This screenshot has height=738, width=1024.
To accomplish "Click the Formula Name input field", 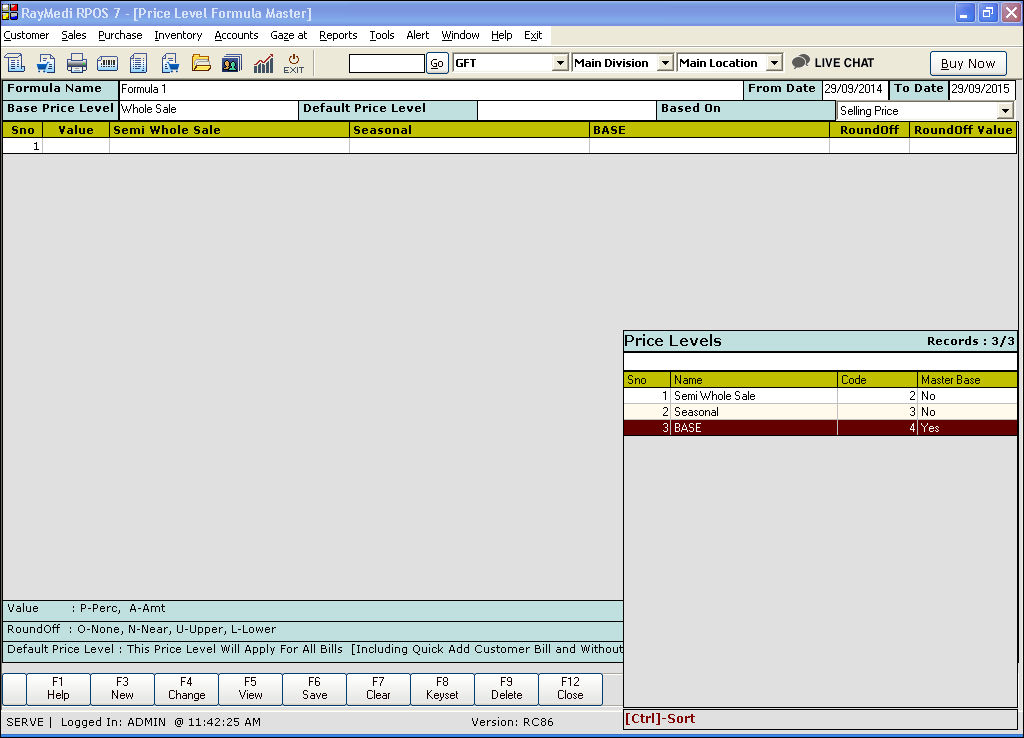I will (x=431, y=90).
